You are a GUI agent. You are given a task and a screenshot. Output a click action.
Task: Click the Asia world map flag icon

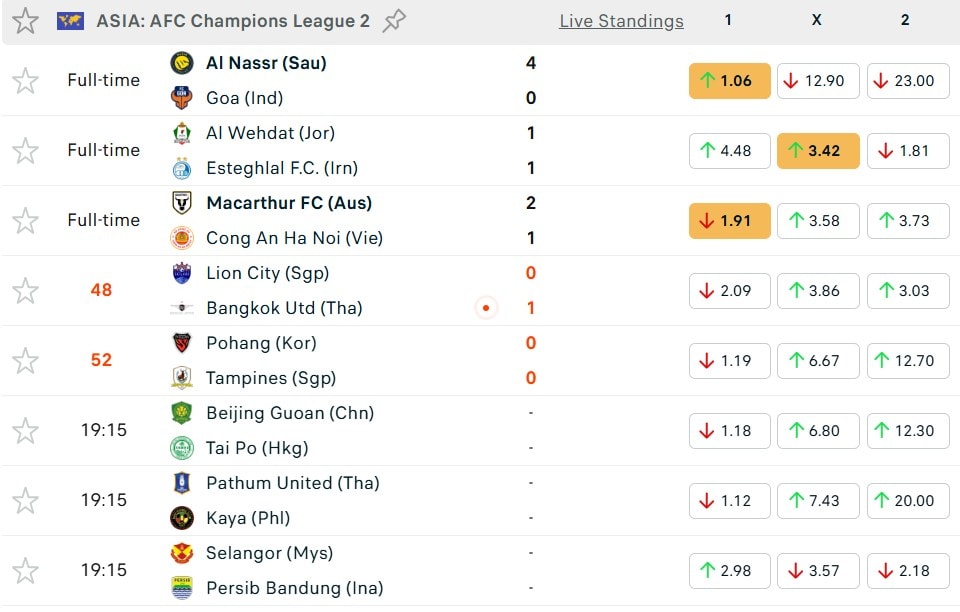click(x=70, y=21)
